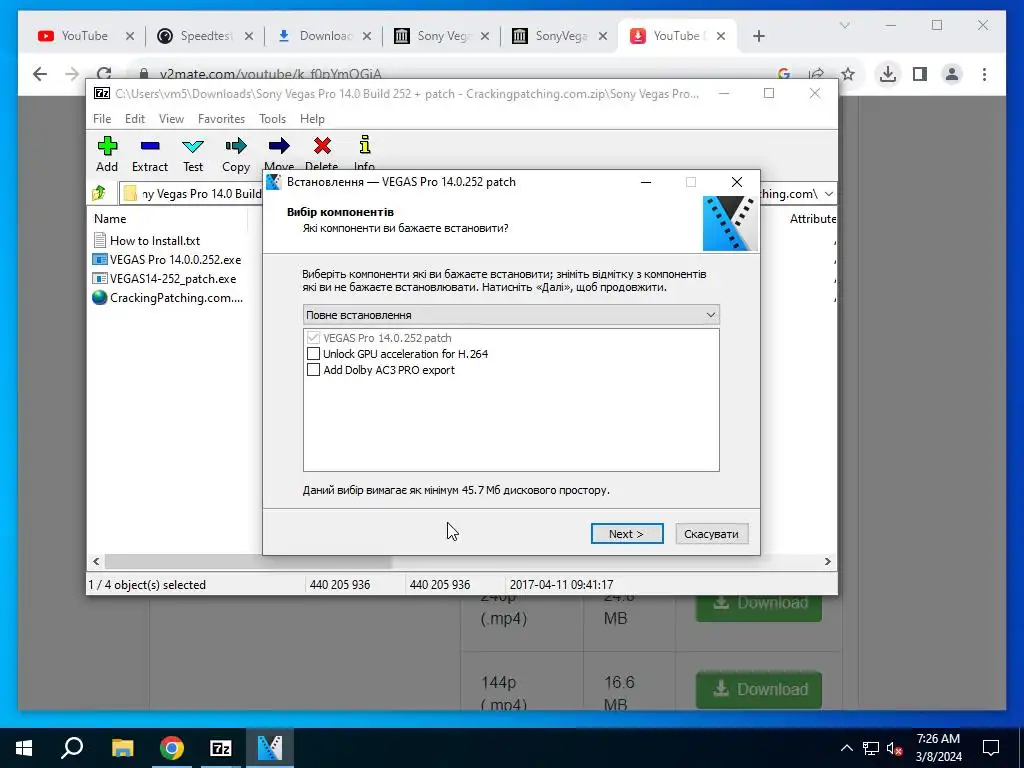Click Chrome back arrow
The width and height of the screenshot is (1024, 768).
[x=40, y=74]
